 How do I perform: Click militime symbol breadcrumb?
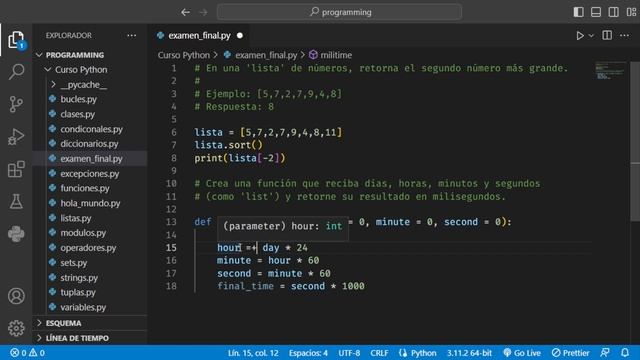(x=336, y=55)
